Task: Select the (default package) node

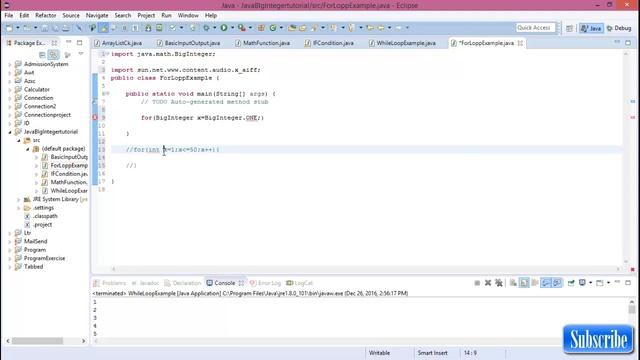Action: 59,149
